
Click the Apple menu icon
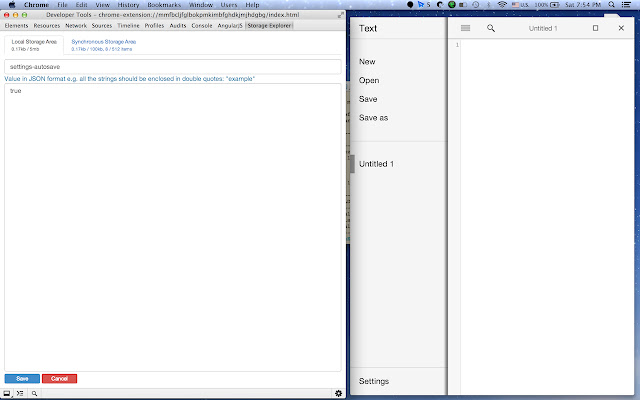(x=12, y=4)
